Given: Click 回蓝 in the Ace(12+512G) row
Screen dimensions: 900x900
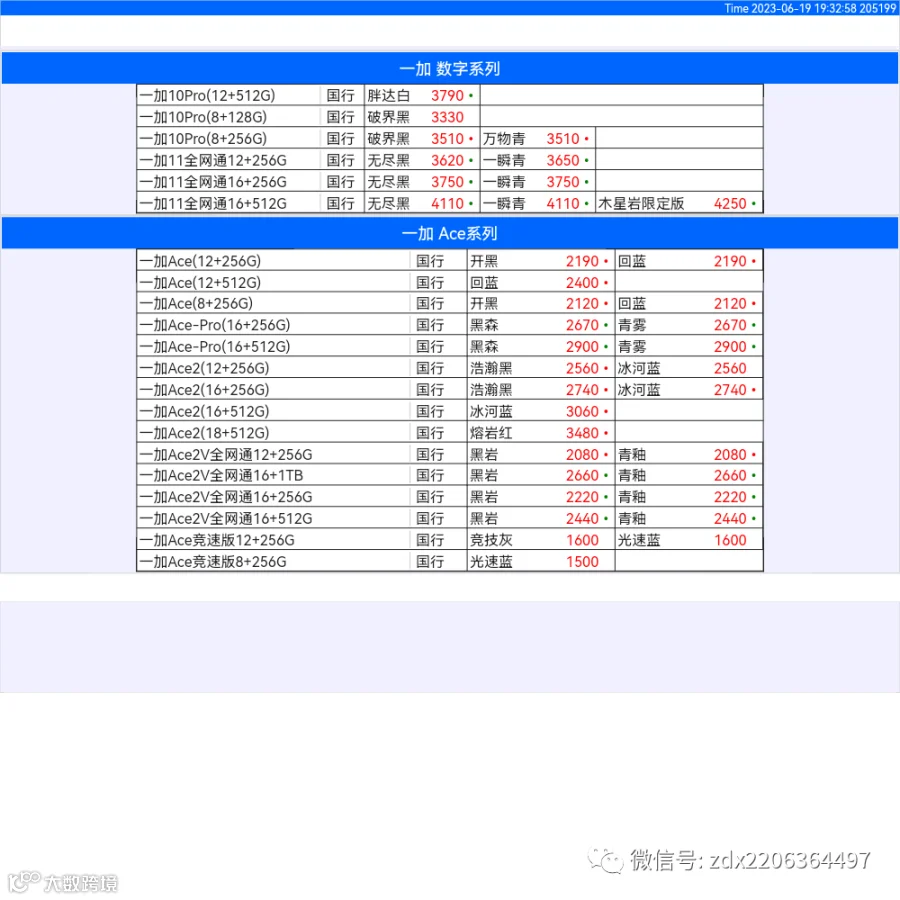Looking at the screenshot, I should pyautogui.click(x=484, y=282).
